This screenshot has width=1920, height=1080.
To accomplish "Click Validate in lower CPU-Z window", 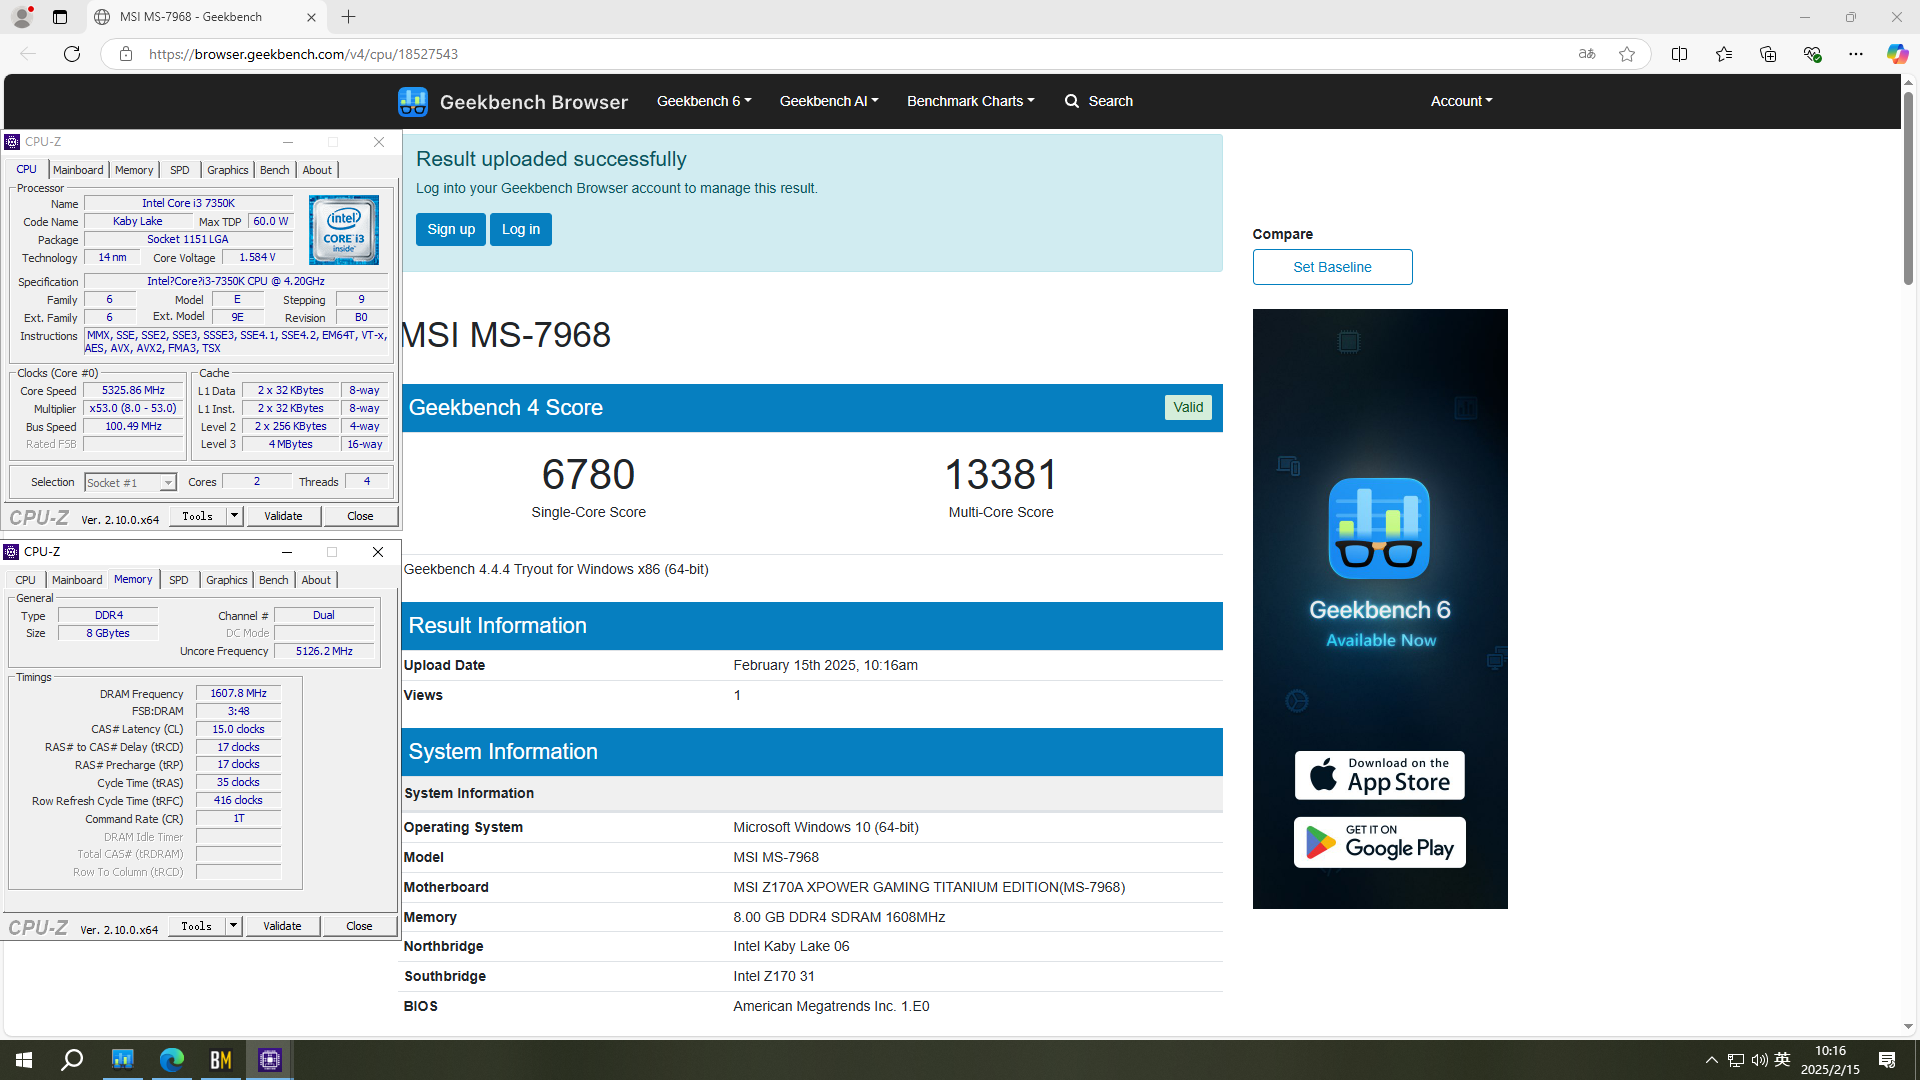I will click(282, 926).
